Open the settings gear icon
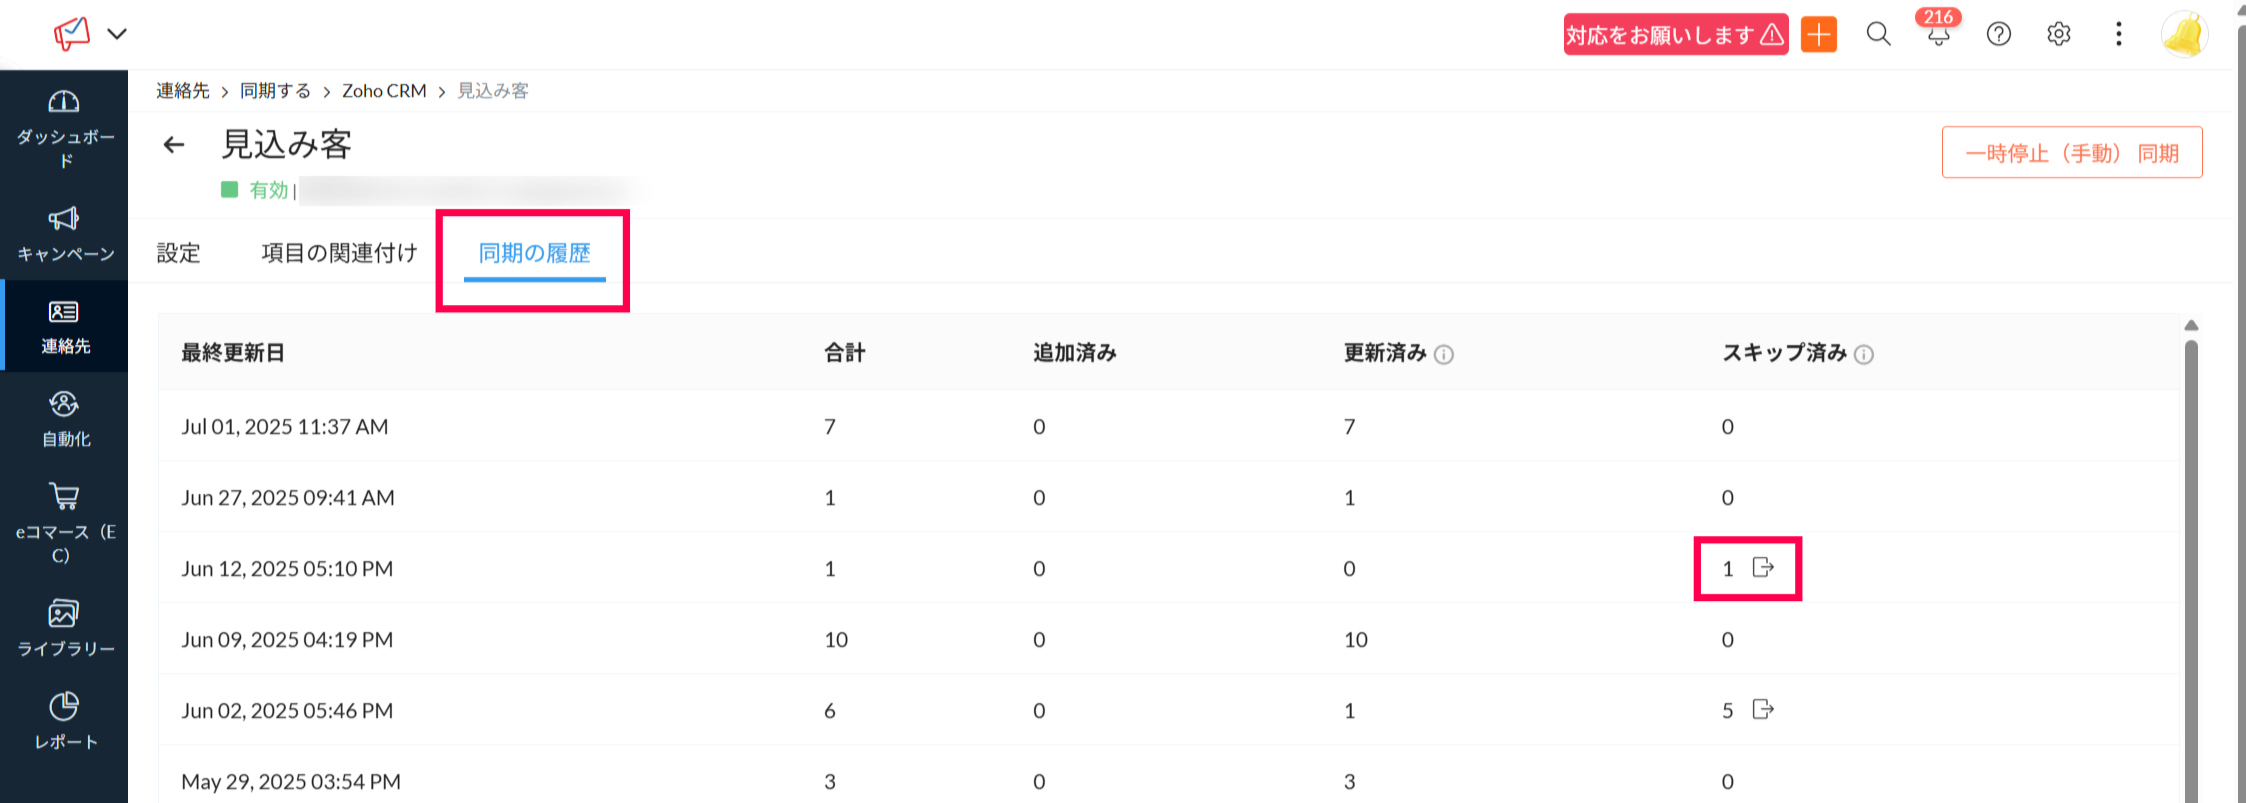This screenshot has width=2246, height=803. [2058, 35]
